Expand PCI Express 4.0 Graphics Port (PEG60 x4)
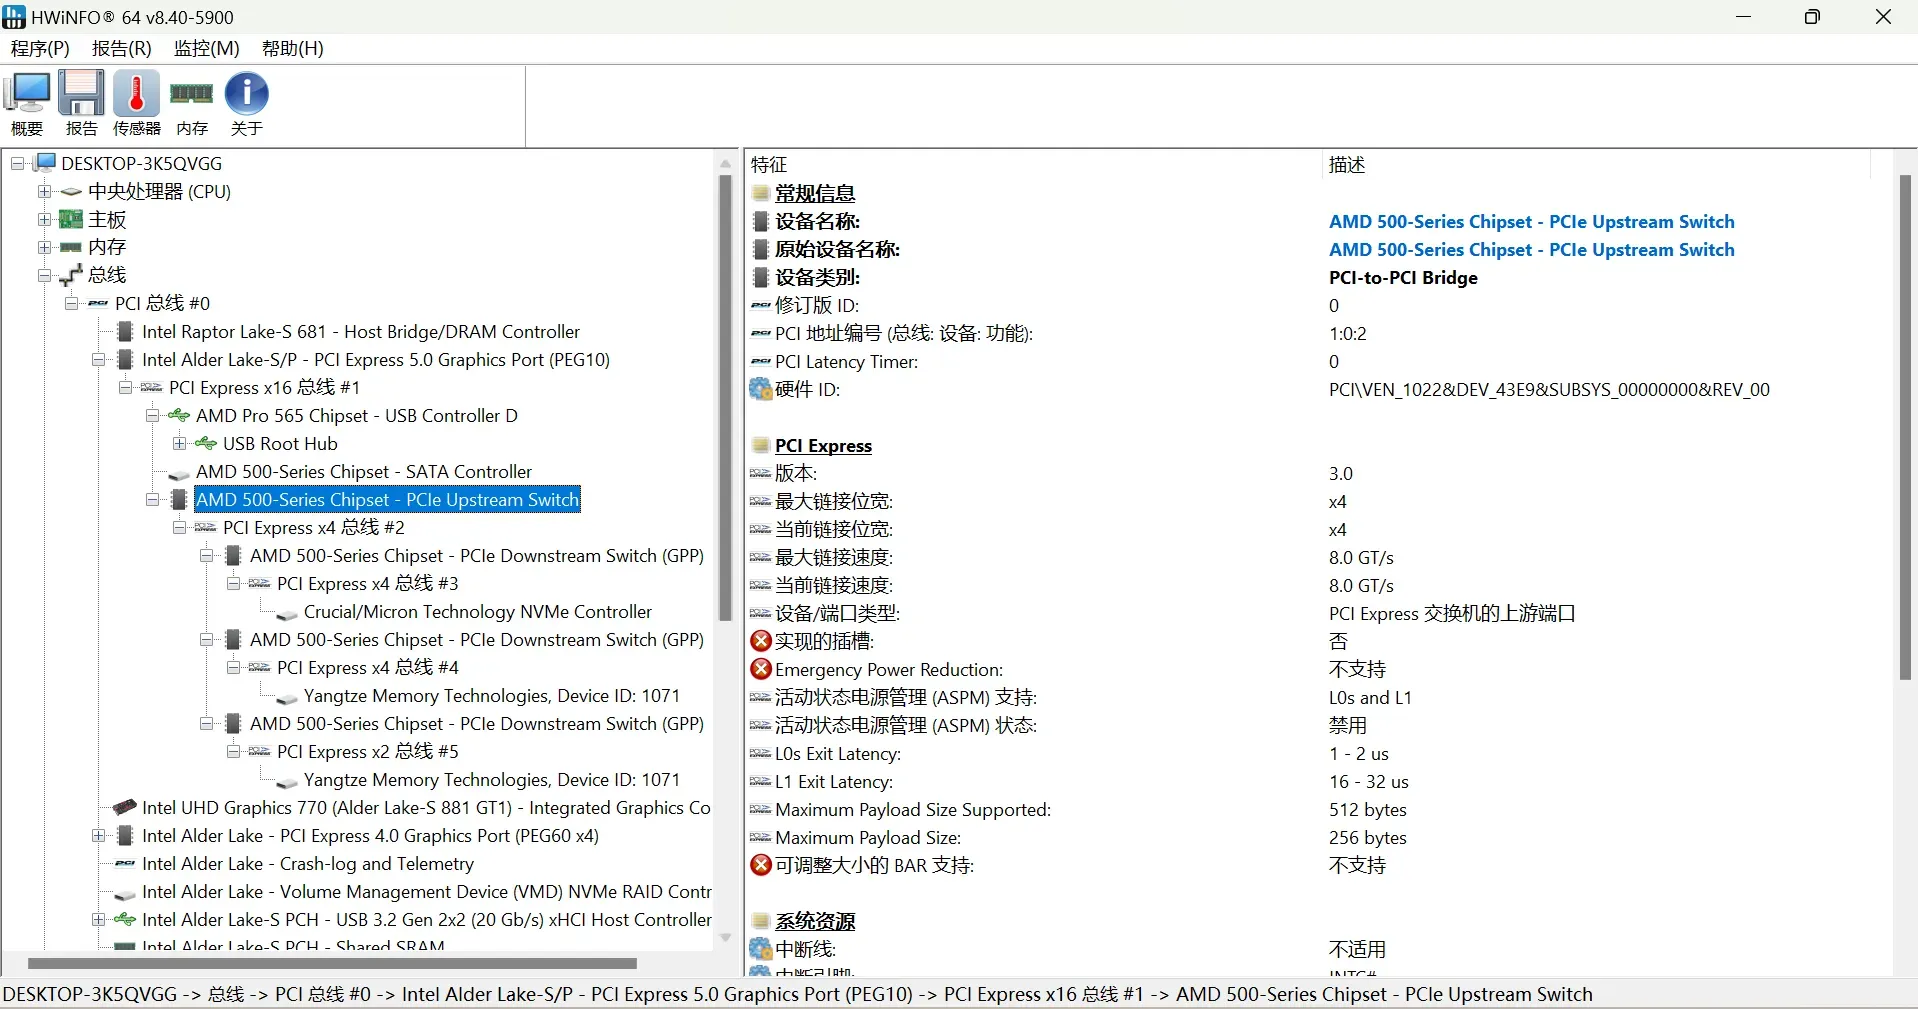Image resolution: width=1918 pixels, height=1009 pixels. 98,835
